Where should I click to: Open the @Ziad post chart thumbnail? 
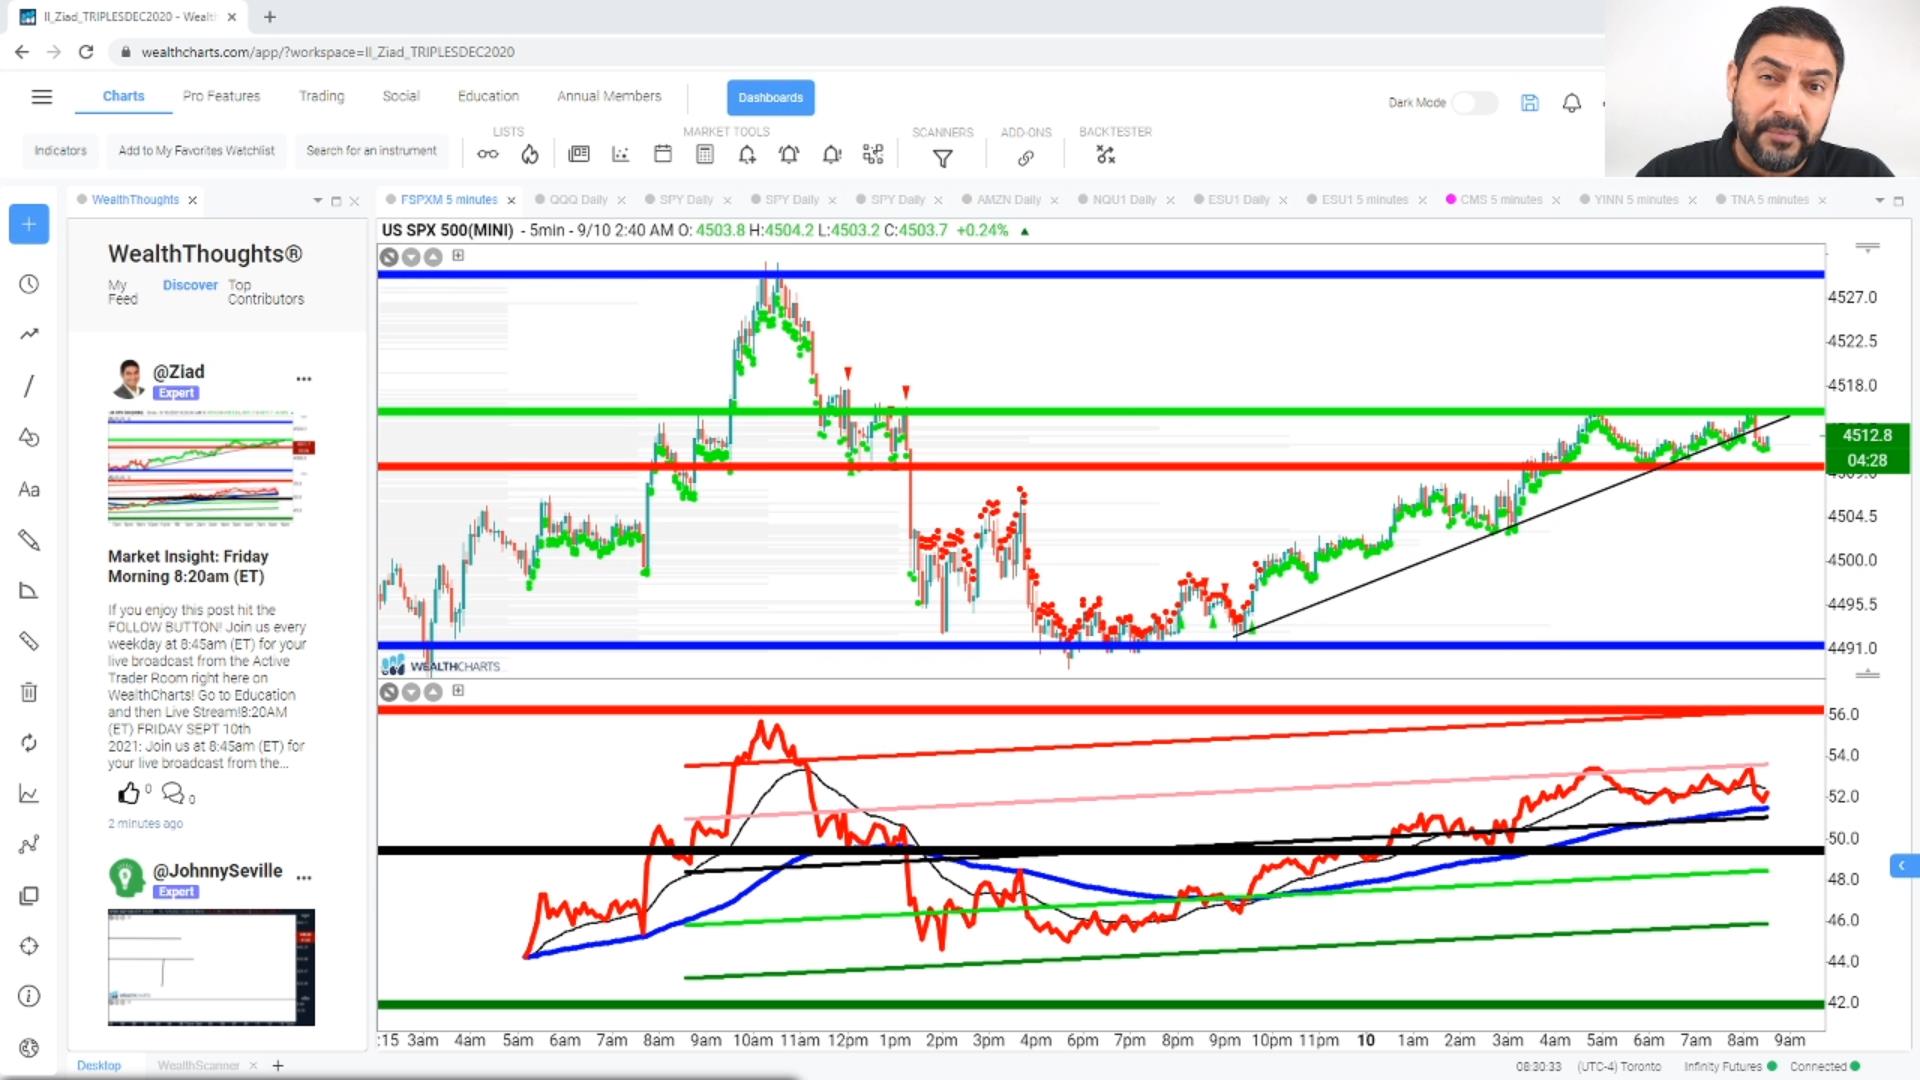click(x=211, y=468)
